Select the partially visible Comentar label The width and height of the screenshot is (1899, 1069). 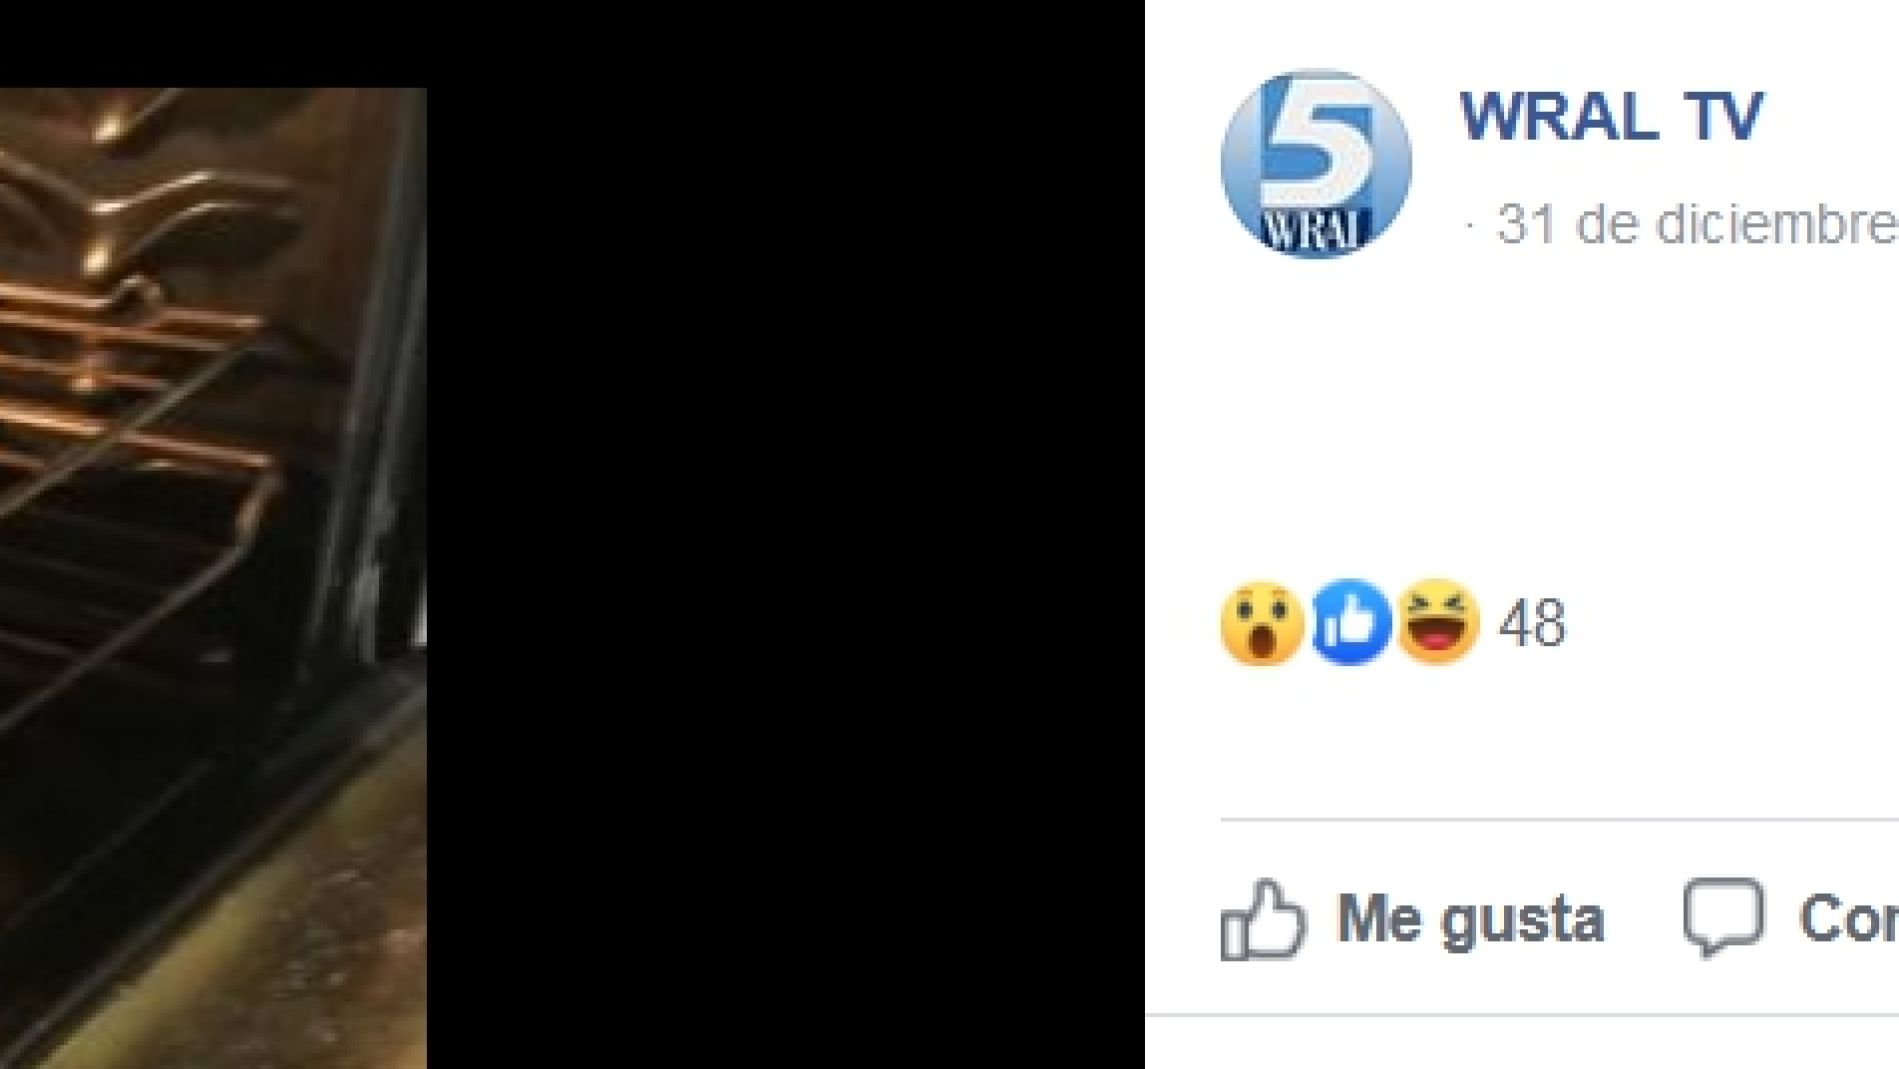tap(1848, 919)
